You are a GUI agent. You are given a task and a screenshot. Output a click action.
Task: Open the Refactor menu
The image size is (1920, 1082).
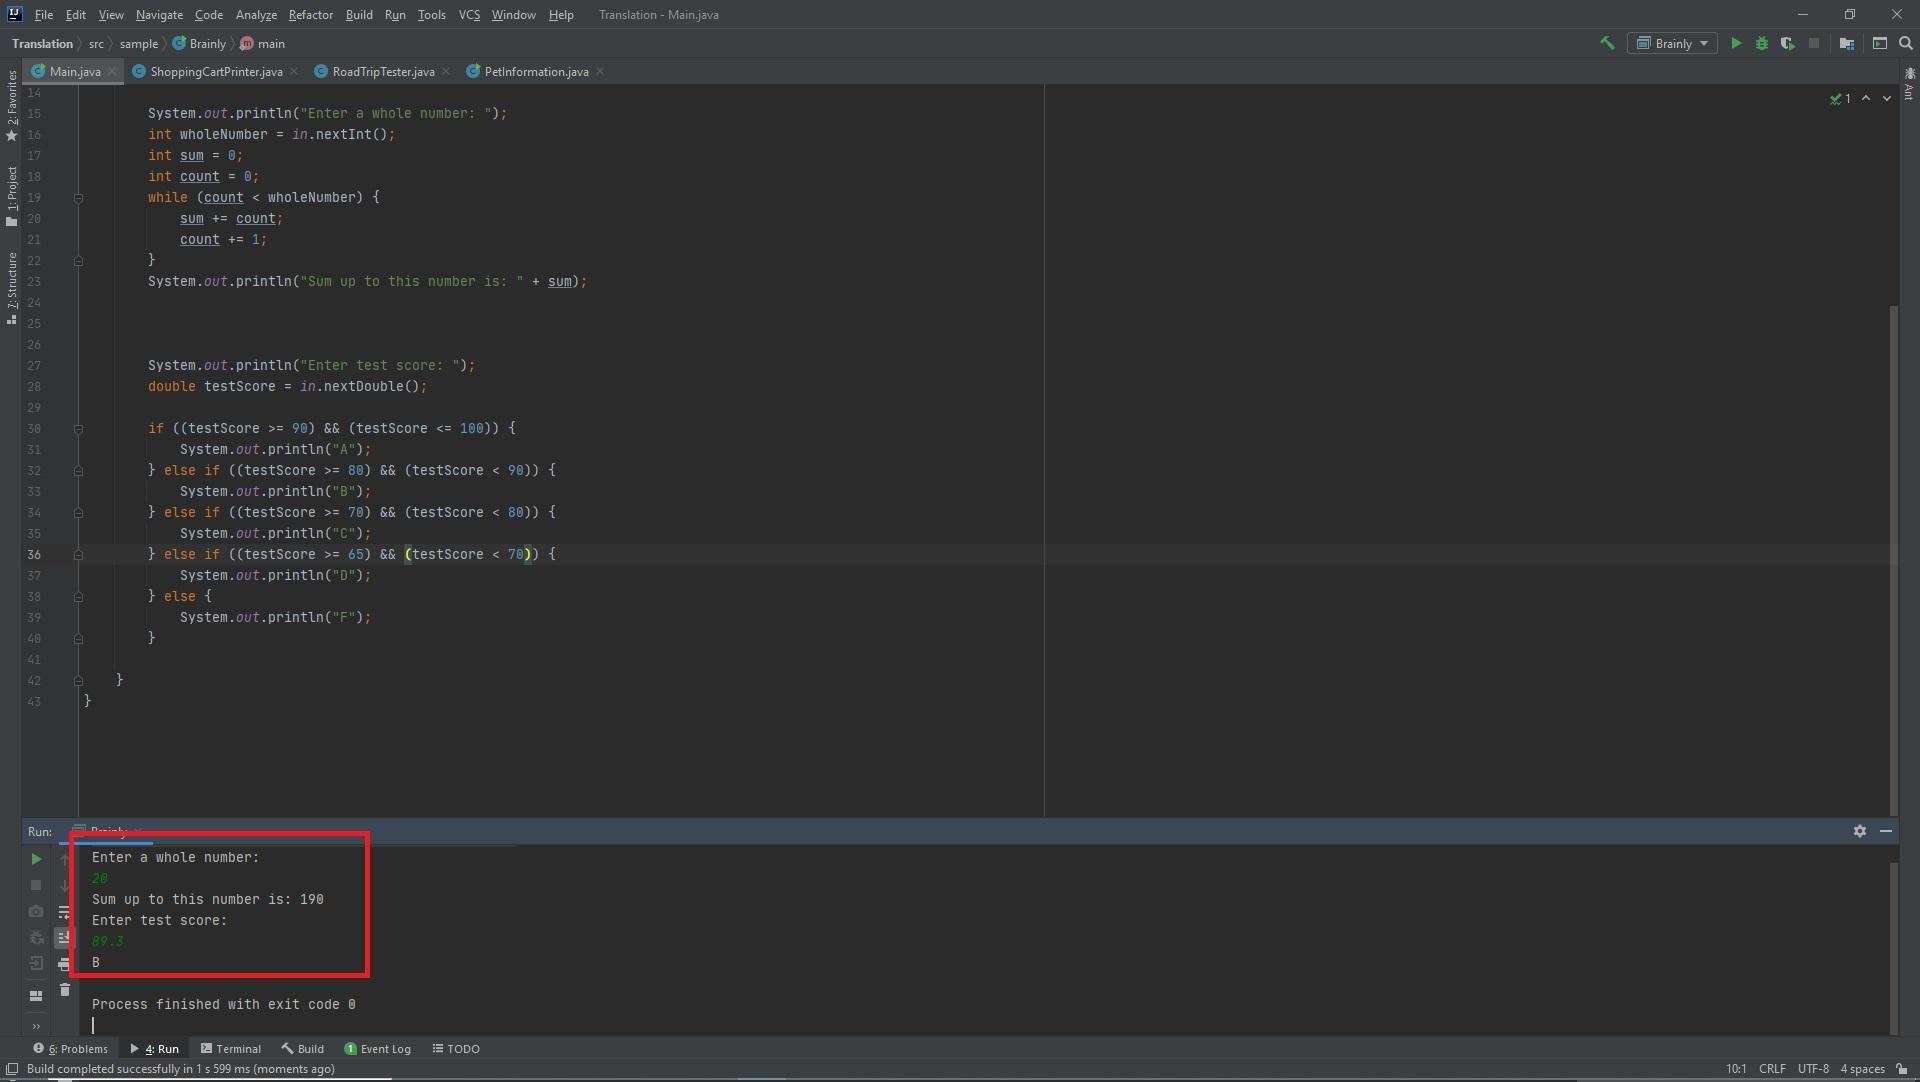coord(310,15)
